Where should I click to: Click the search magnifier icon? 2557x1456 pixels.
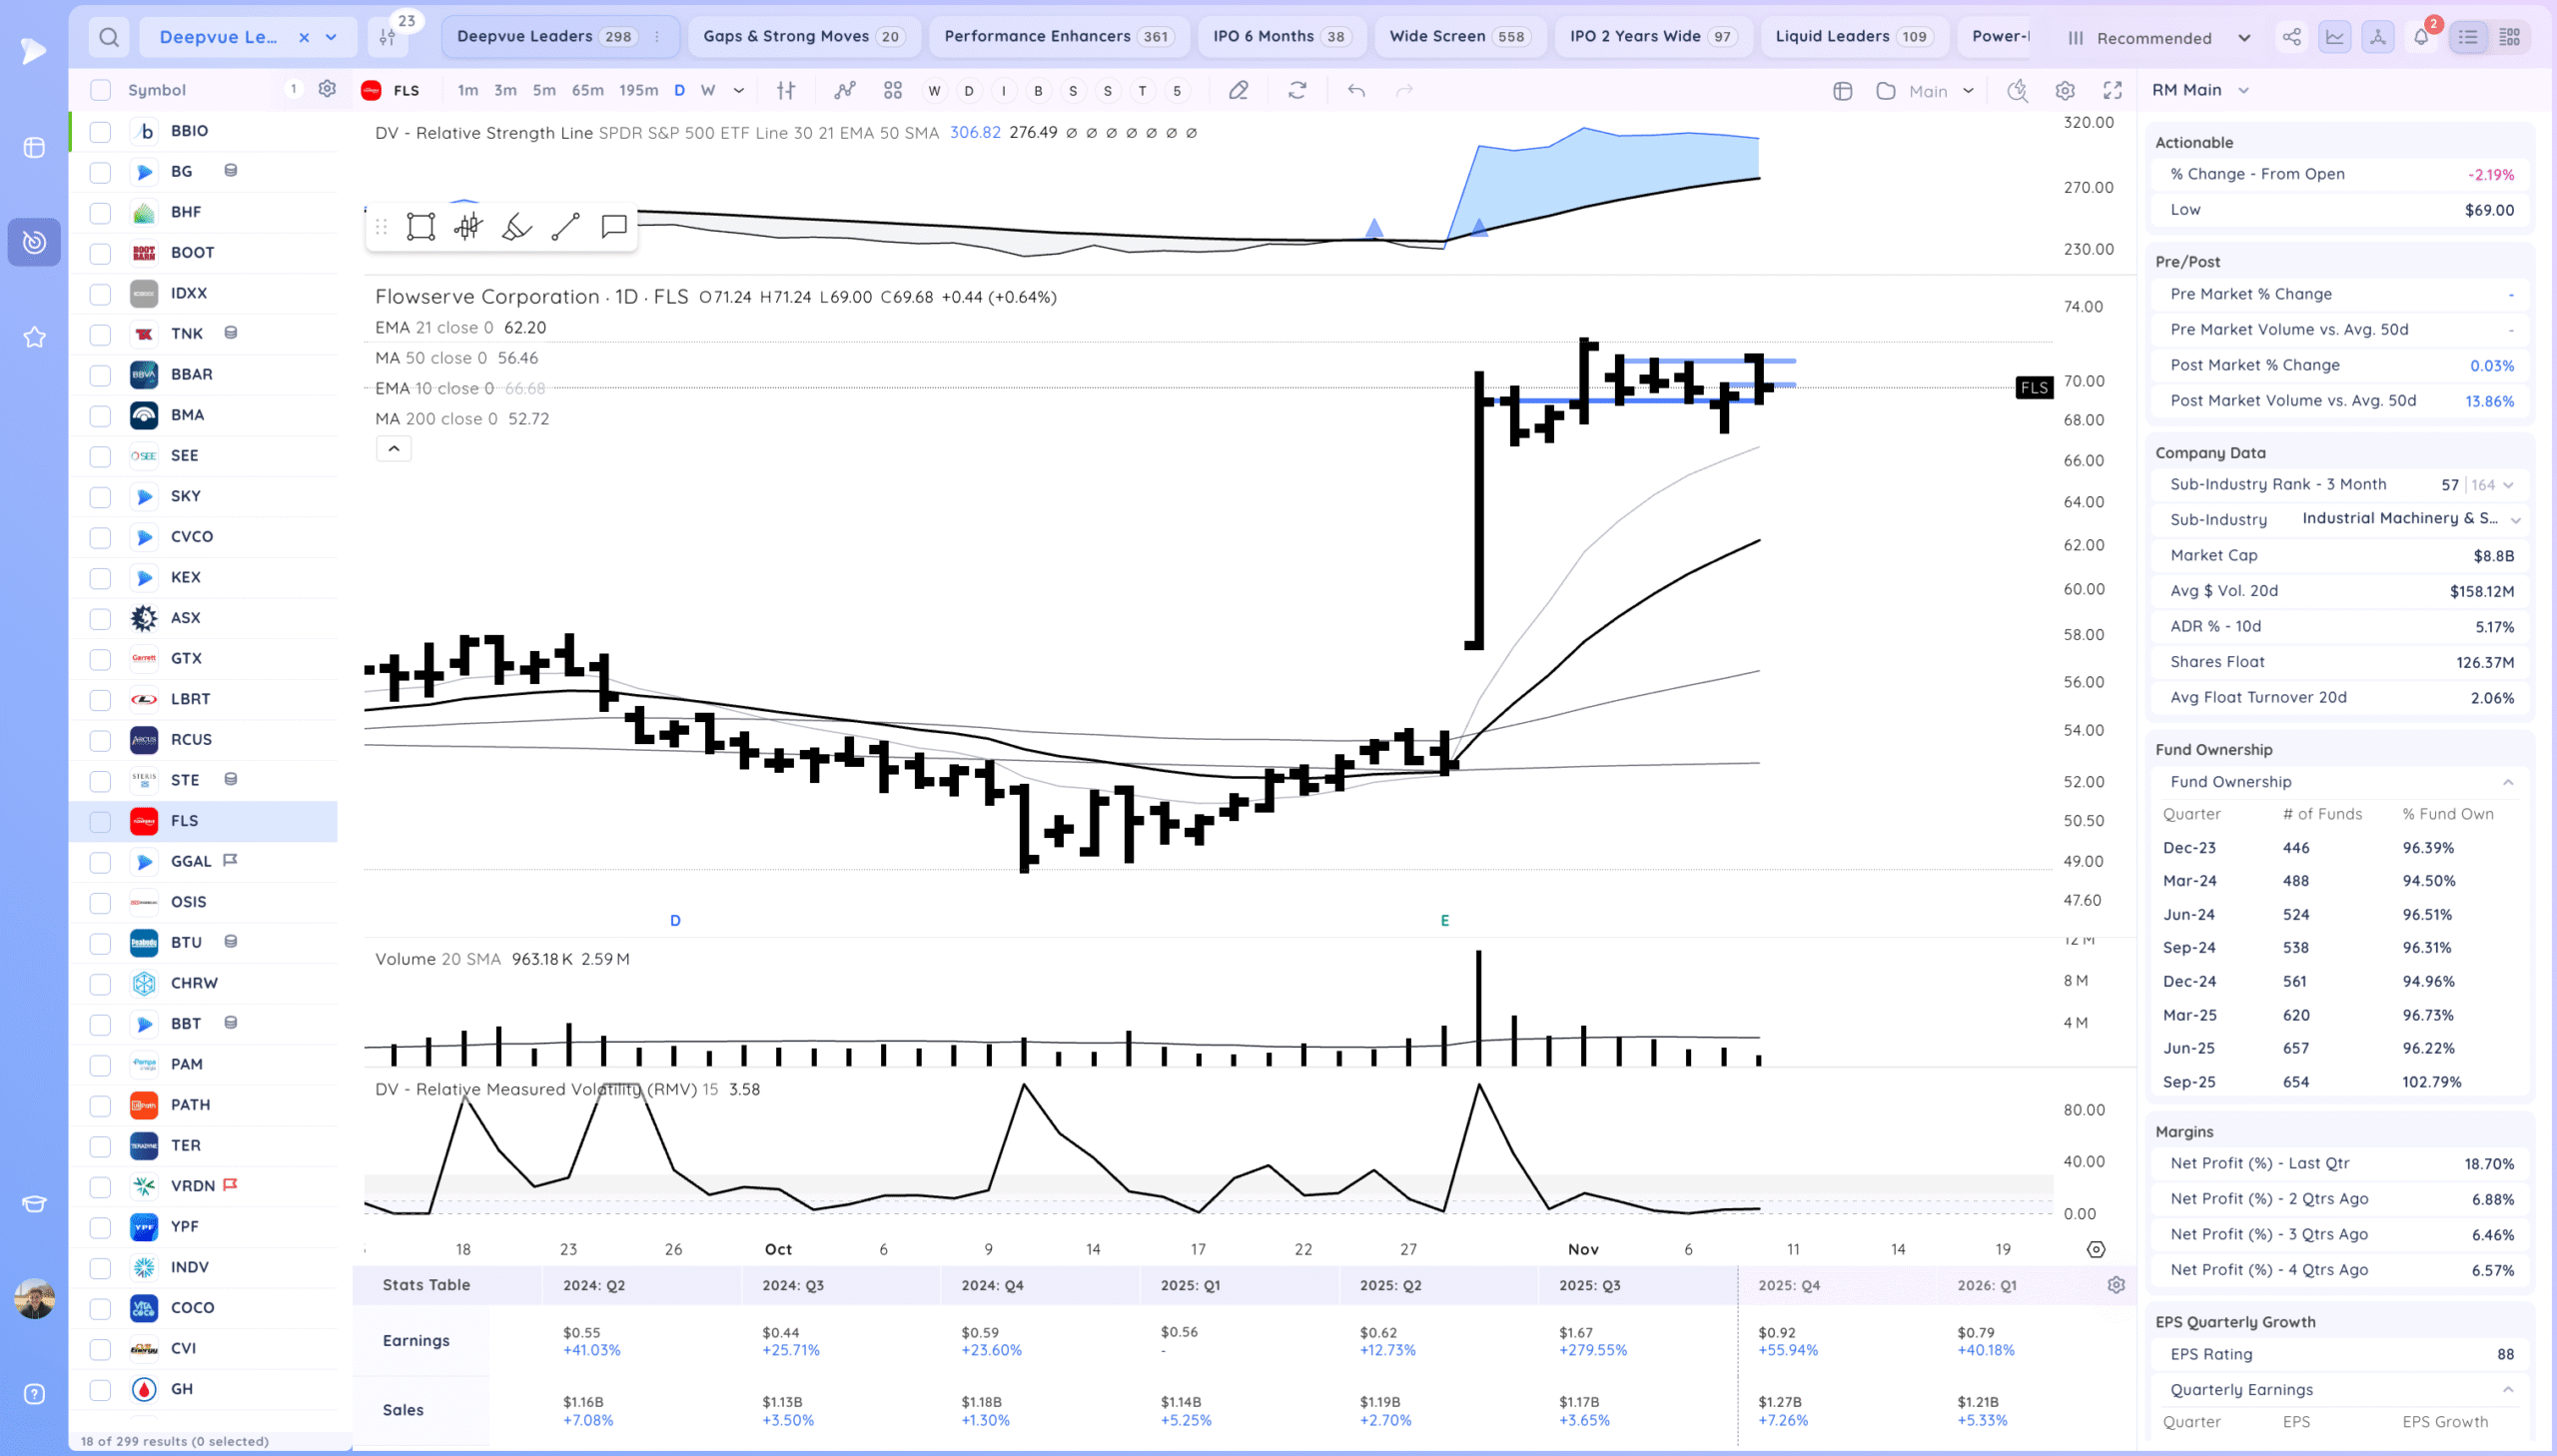click(x=109, y=37)
